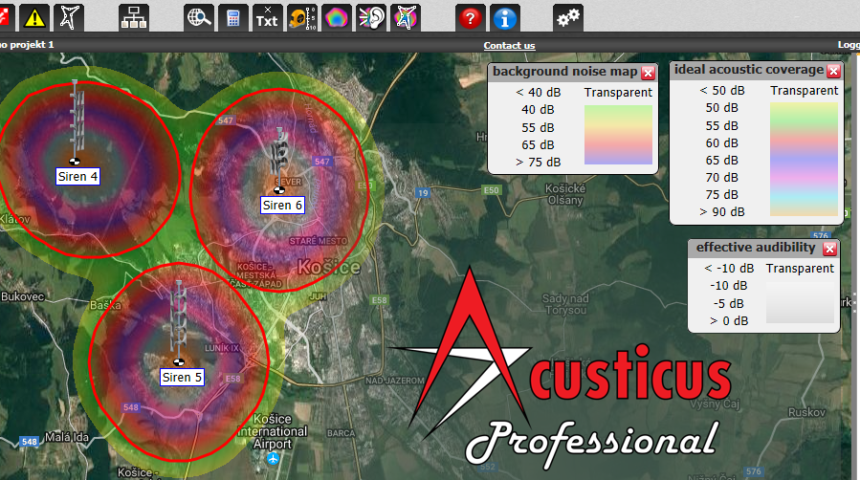860x480 pixels.
Task: Click '< 50 dB' in acoustic coverage legend
Action: pos(722,91)
